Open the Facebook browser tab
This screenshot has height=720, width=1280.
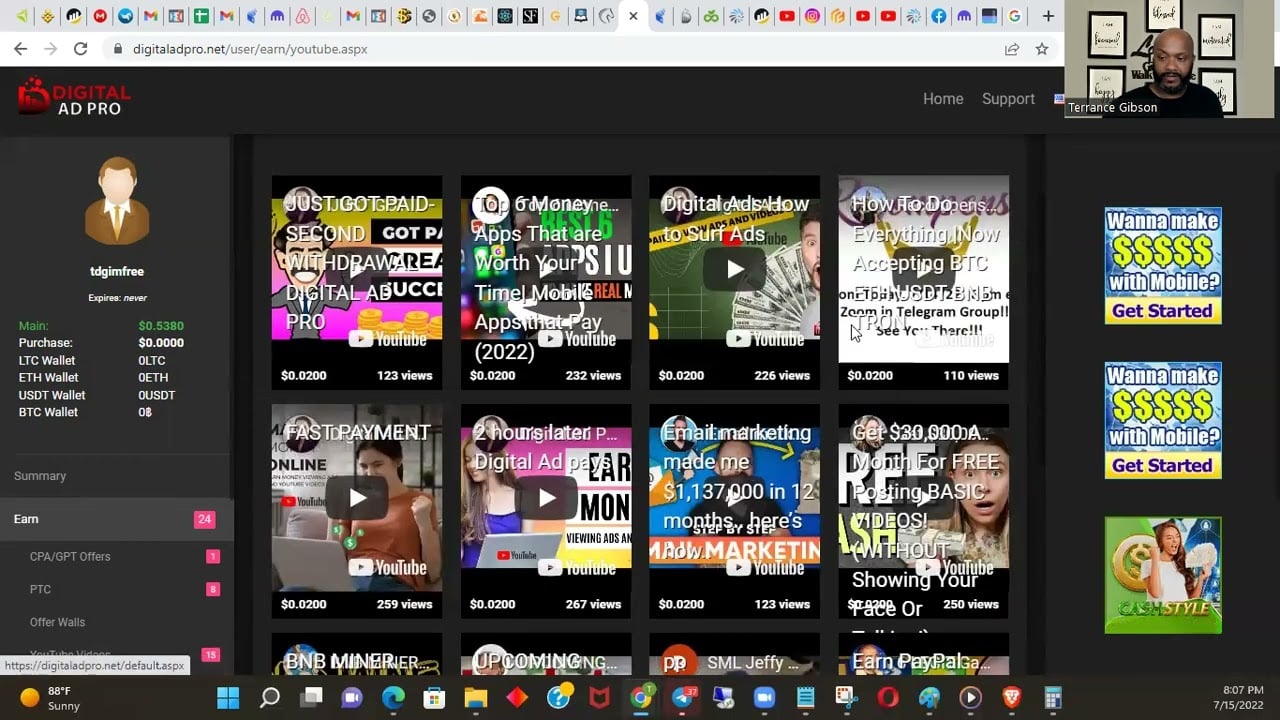tap(938, 16)
